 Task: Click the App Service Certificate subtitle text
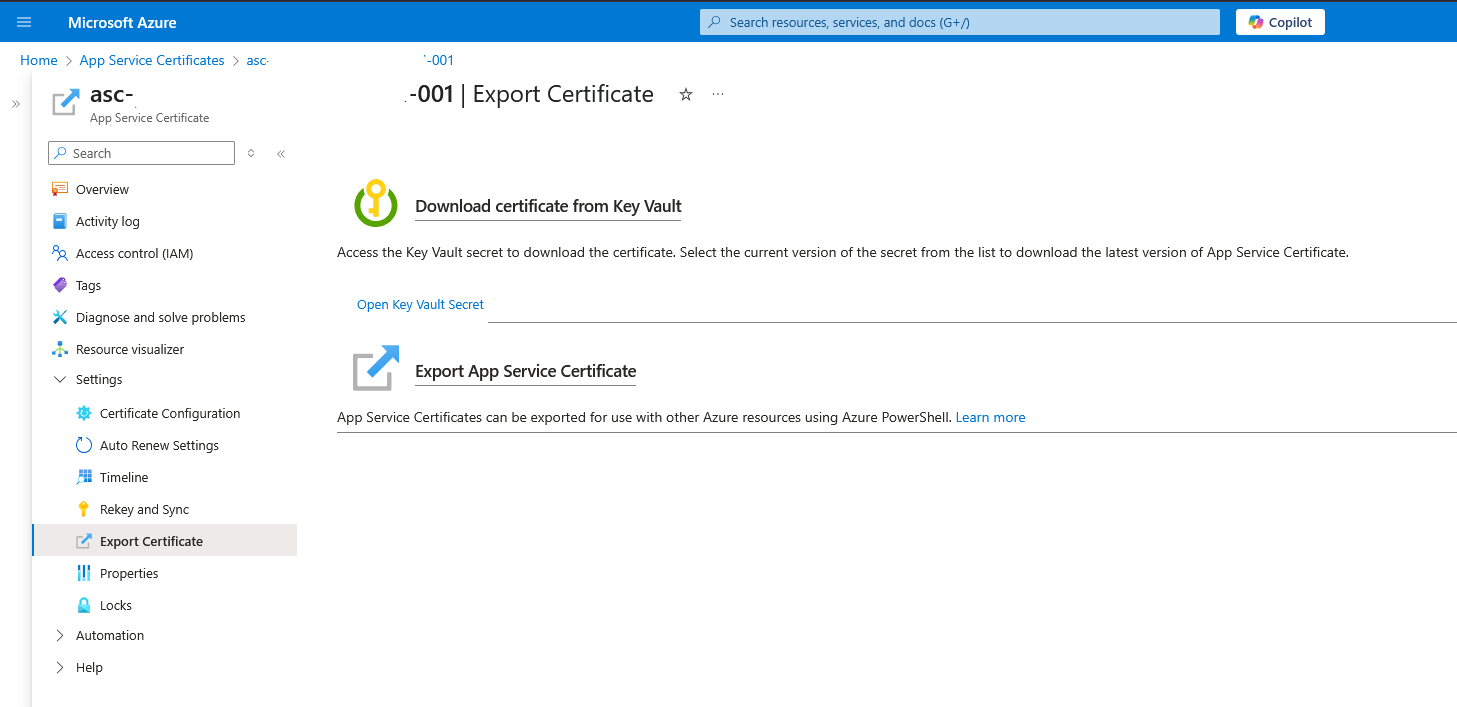pos(150,118)
